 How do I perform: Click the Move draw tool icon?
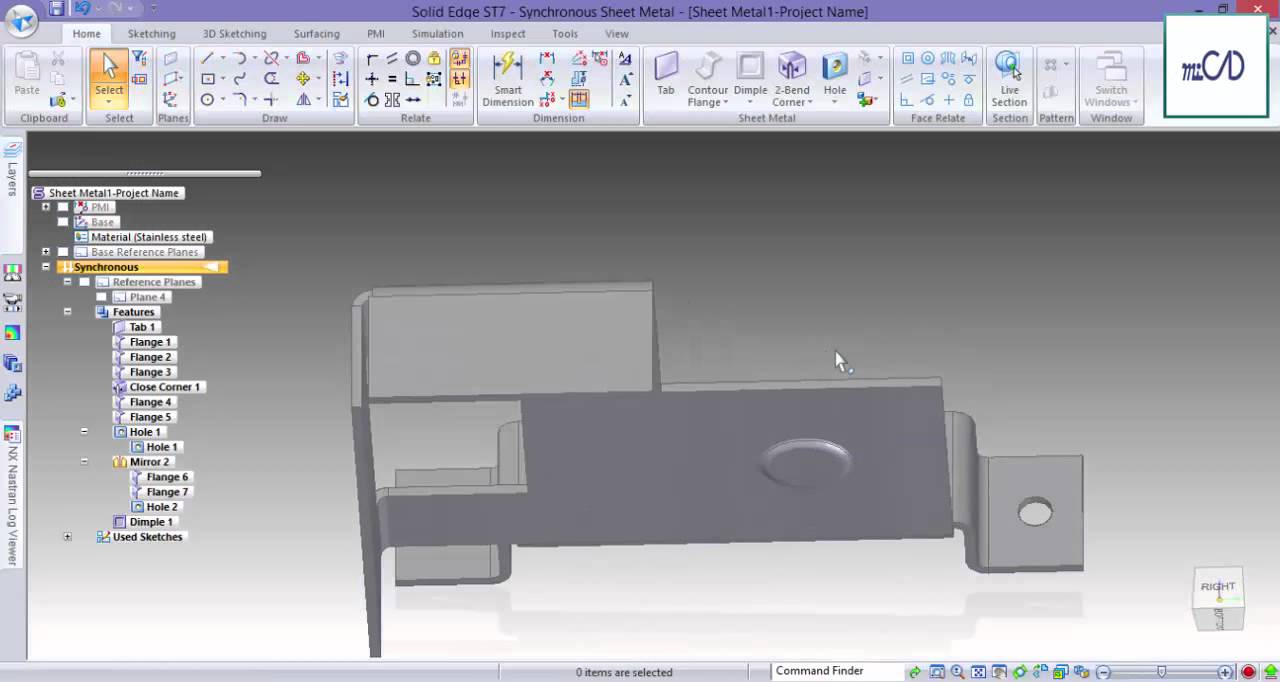(303, 79)
